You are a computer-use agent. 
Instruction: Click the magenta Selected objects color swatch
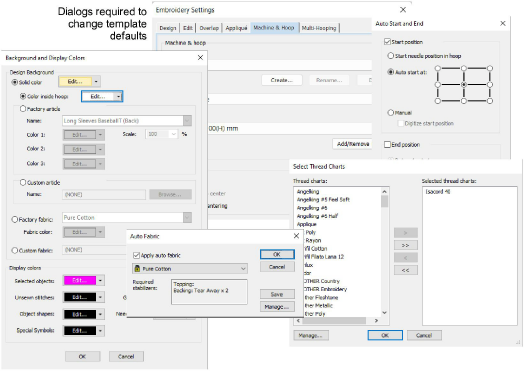[80, 280]
